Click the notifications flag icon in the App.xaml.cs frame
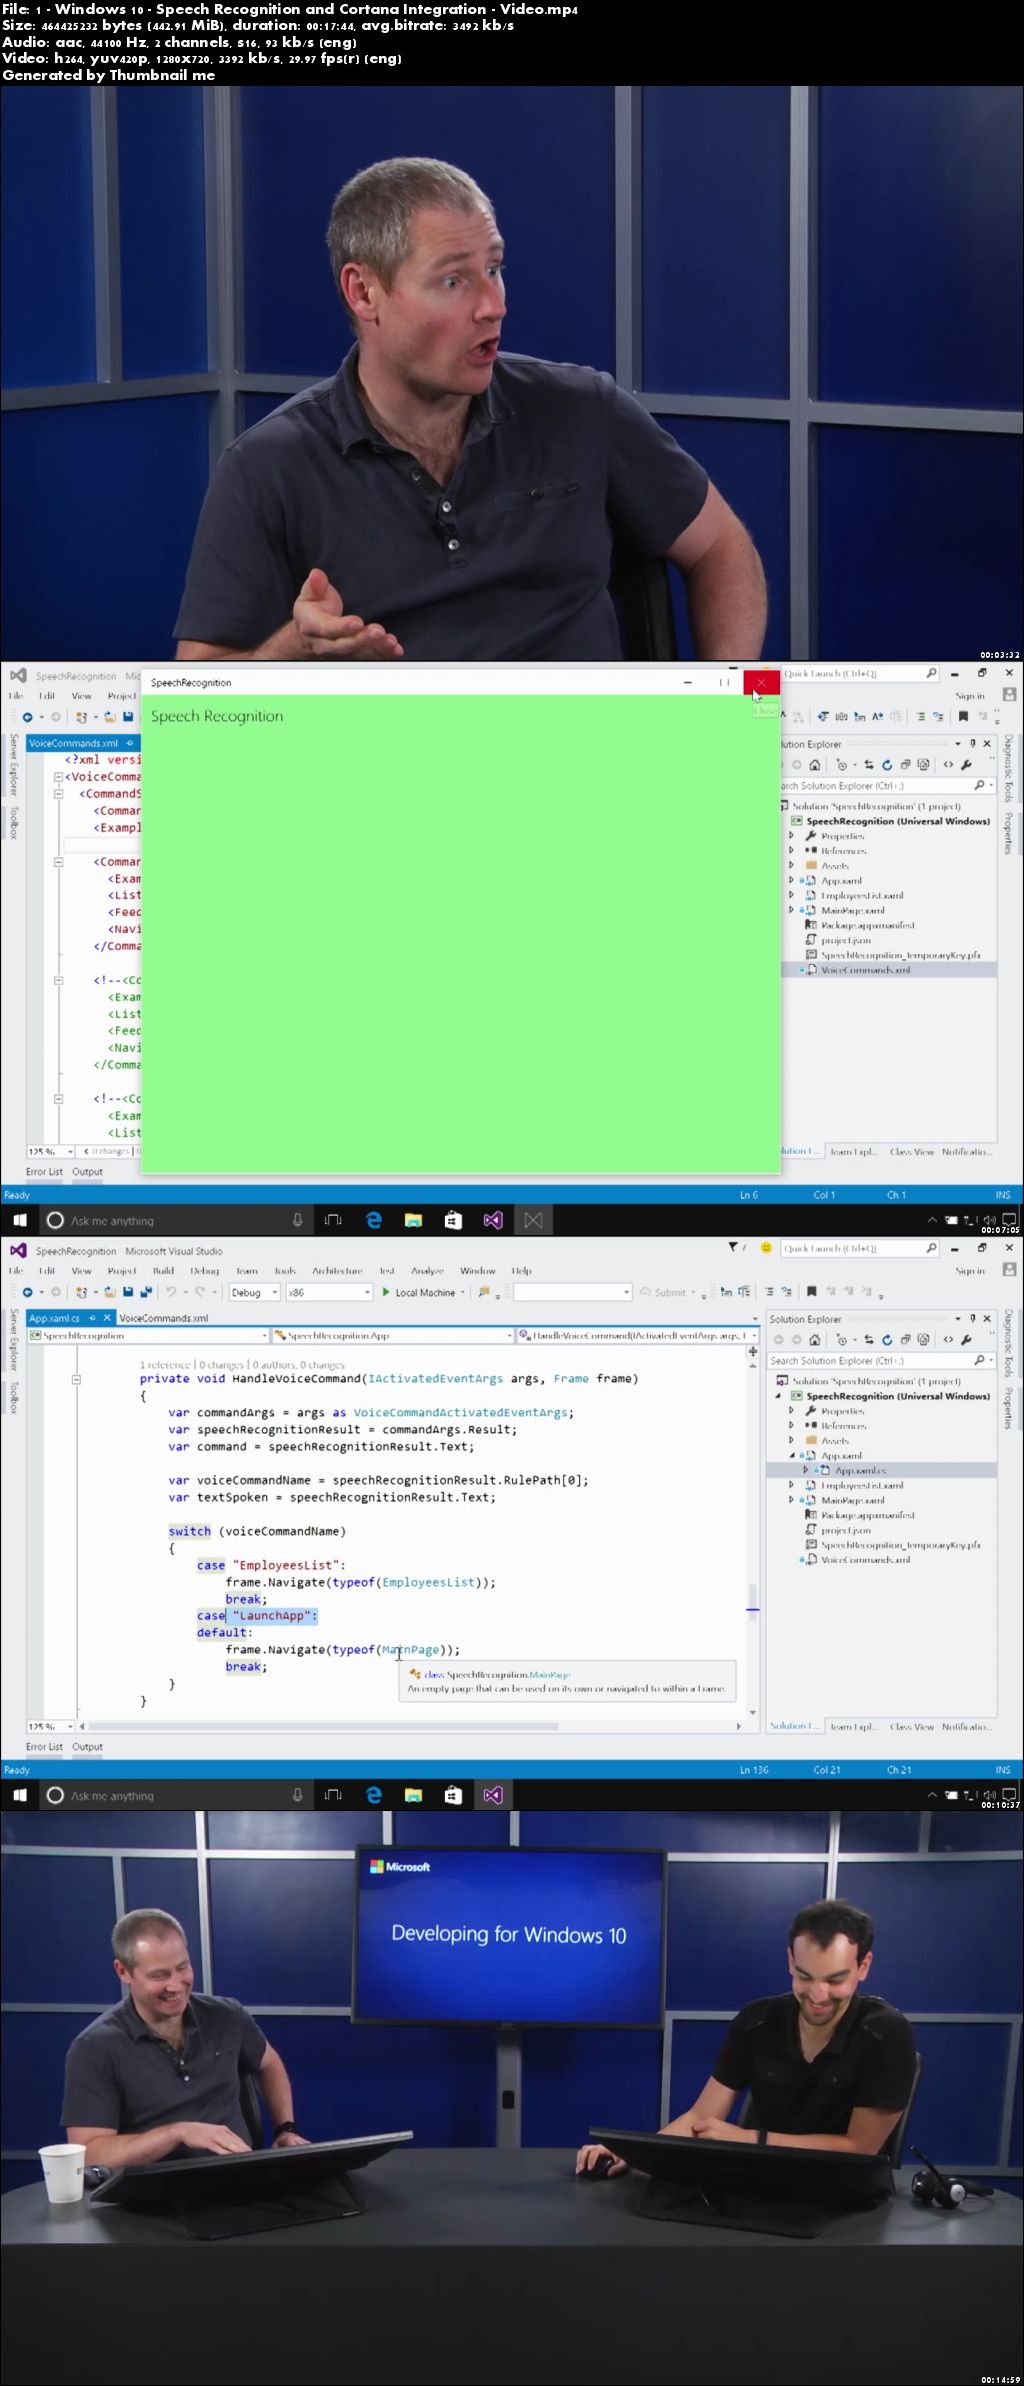 coord(733,1248)
